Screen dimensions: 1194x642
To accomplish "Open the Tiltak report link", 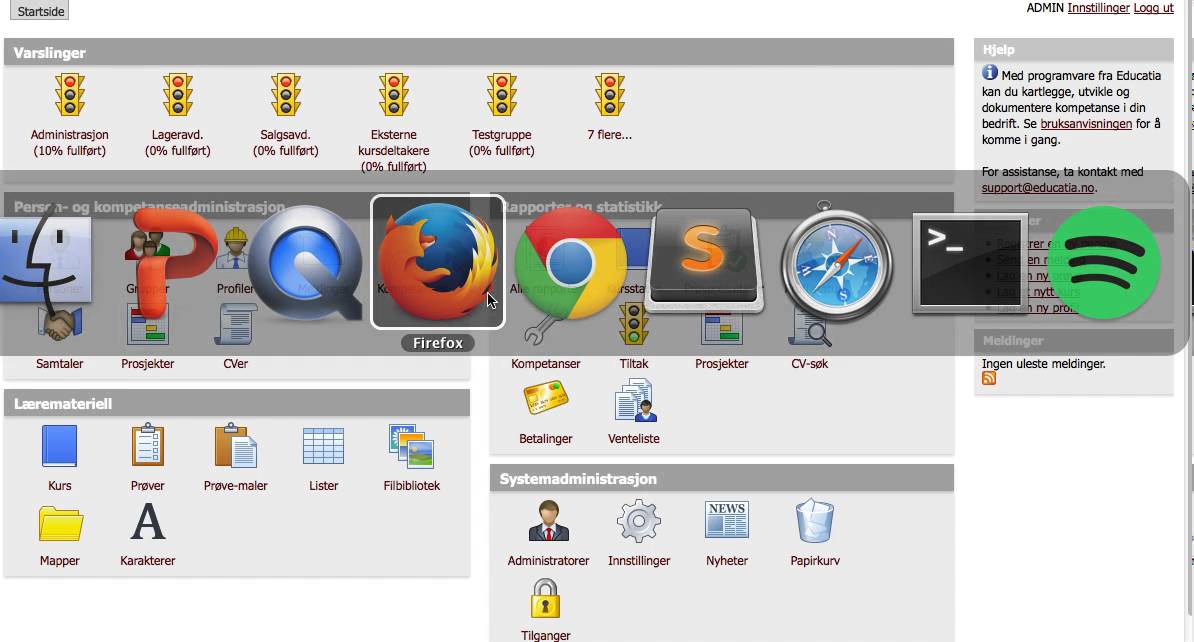I will [x=634, y=363].
